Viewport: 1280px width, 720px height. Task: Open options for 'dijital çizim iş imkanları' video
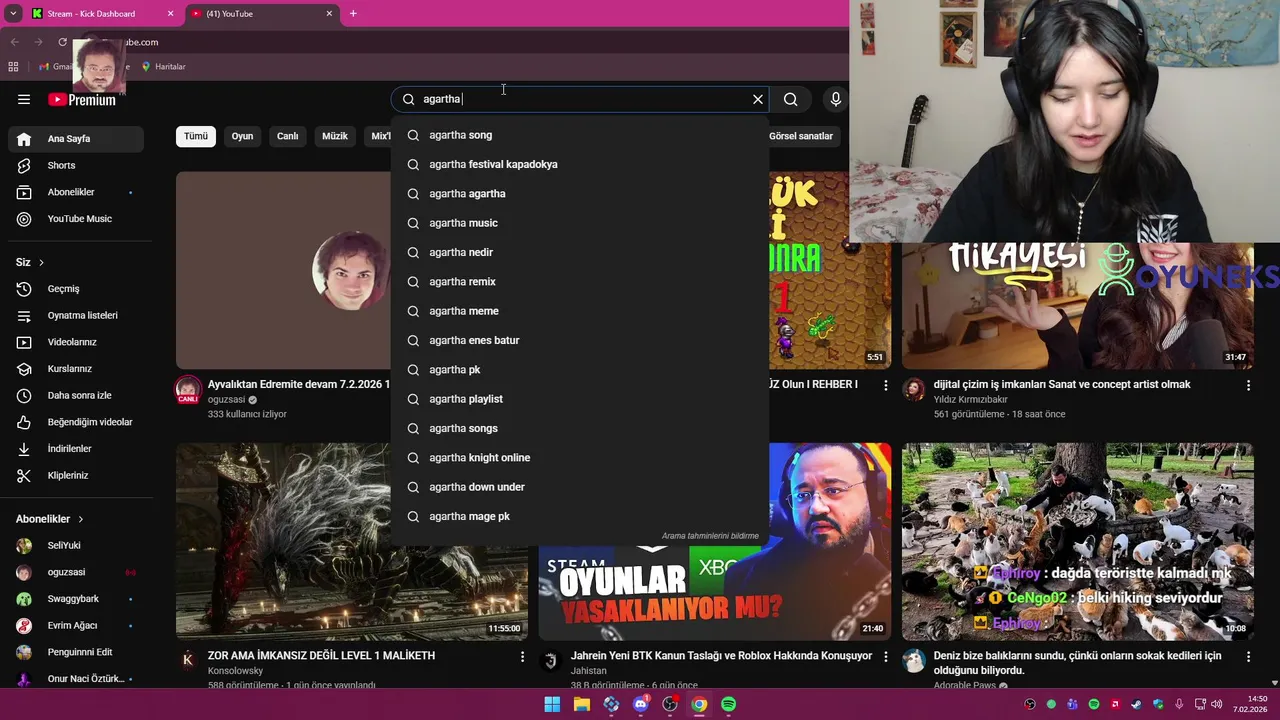1248,385
